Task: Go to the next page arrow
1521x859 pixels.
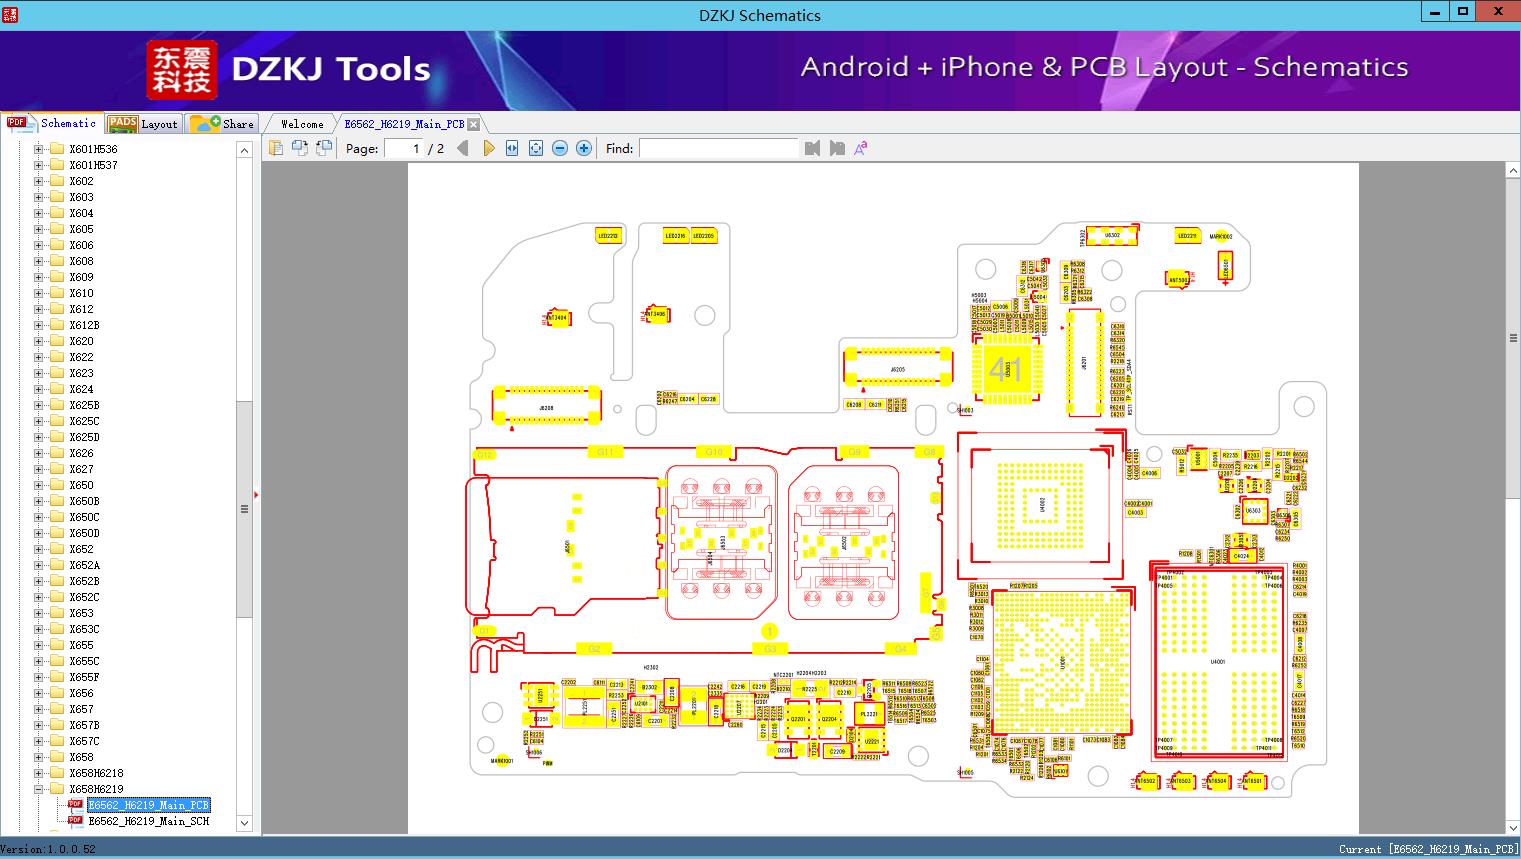Action: coord(489,148)
